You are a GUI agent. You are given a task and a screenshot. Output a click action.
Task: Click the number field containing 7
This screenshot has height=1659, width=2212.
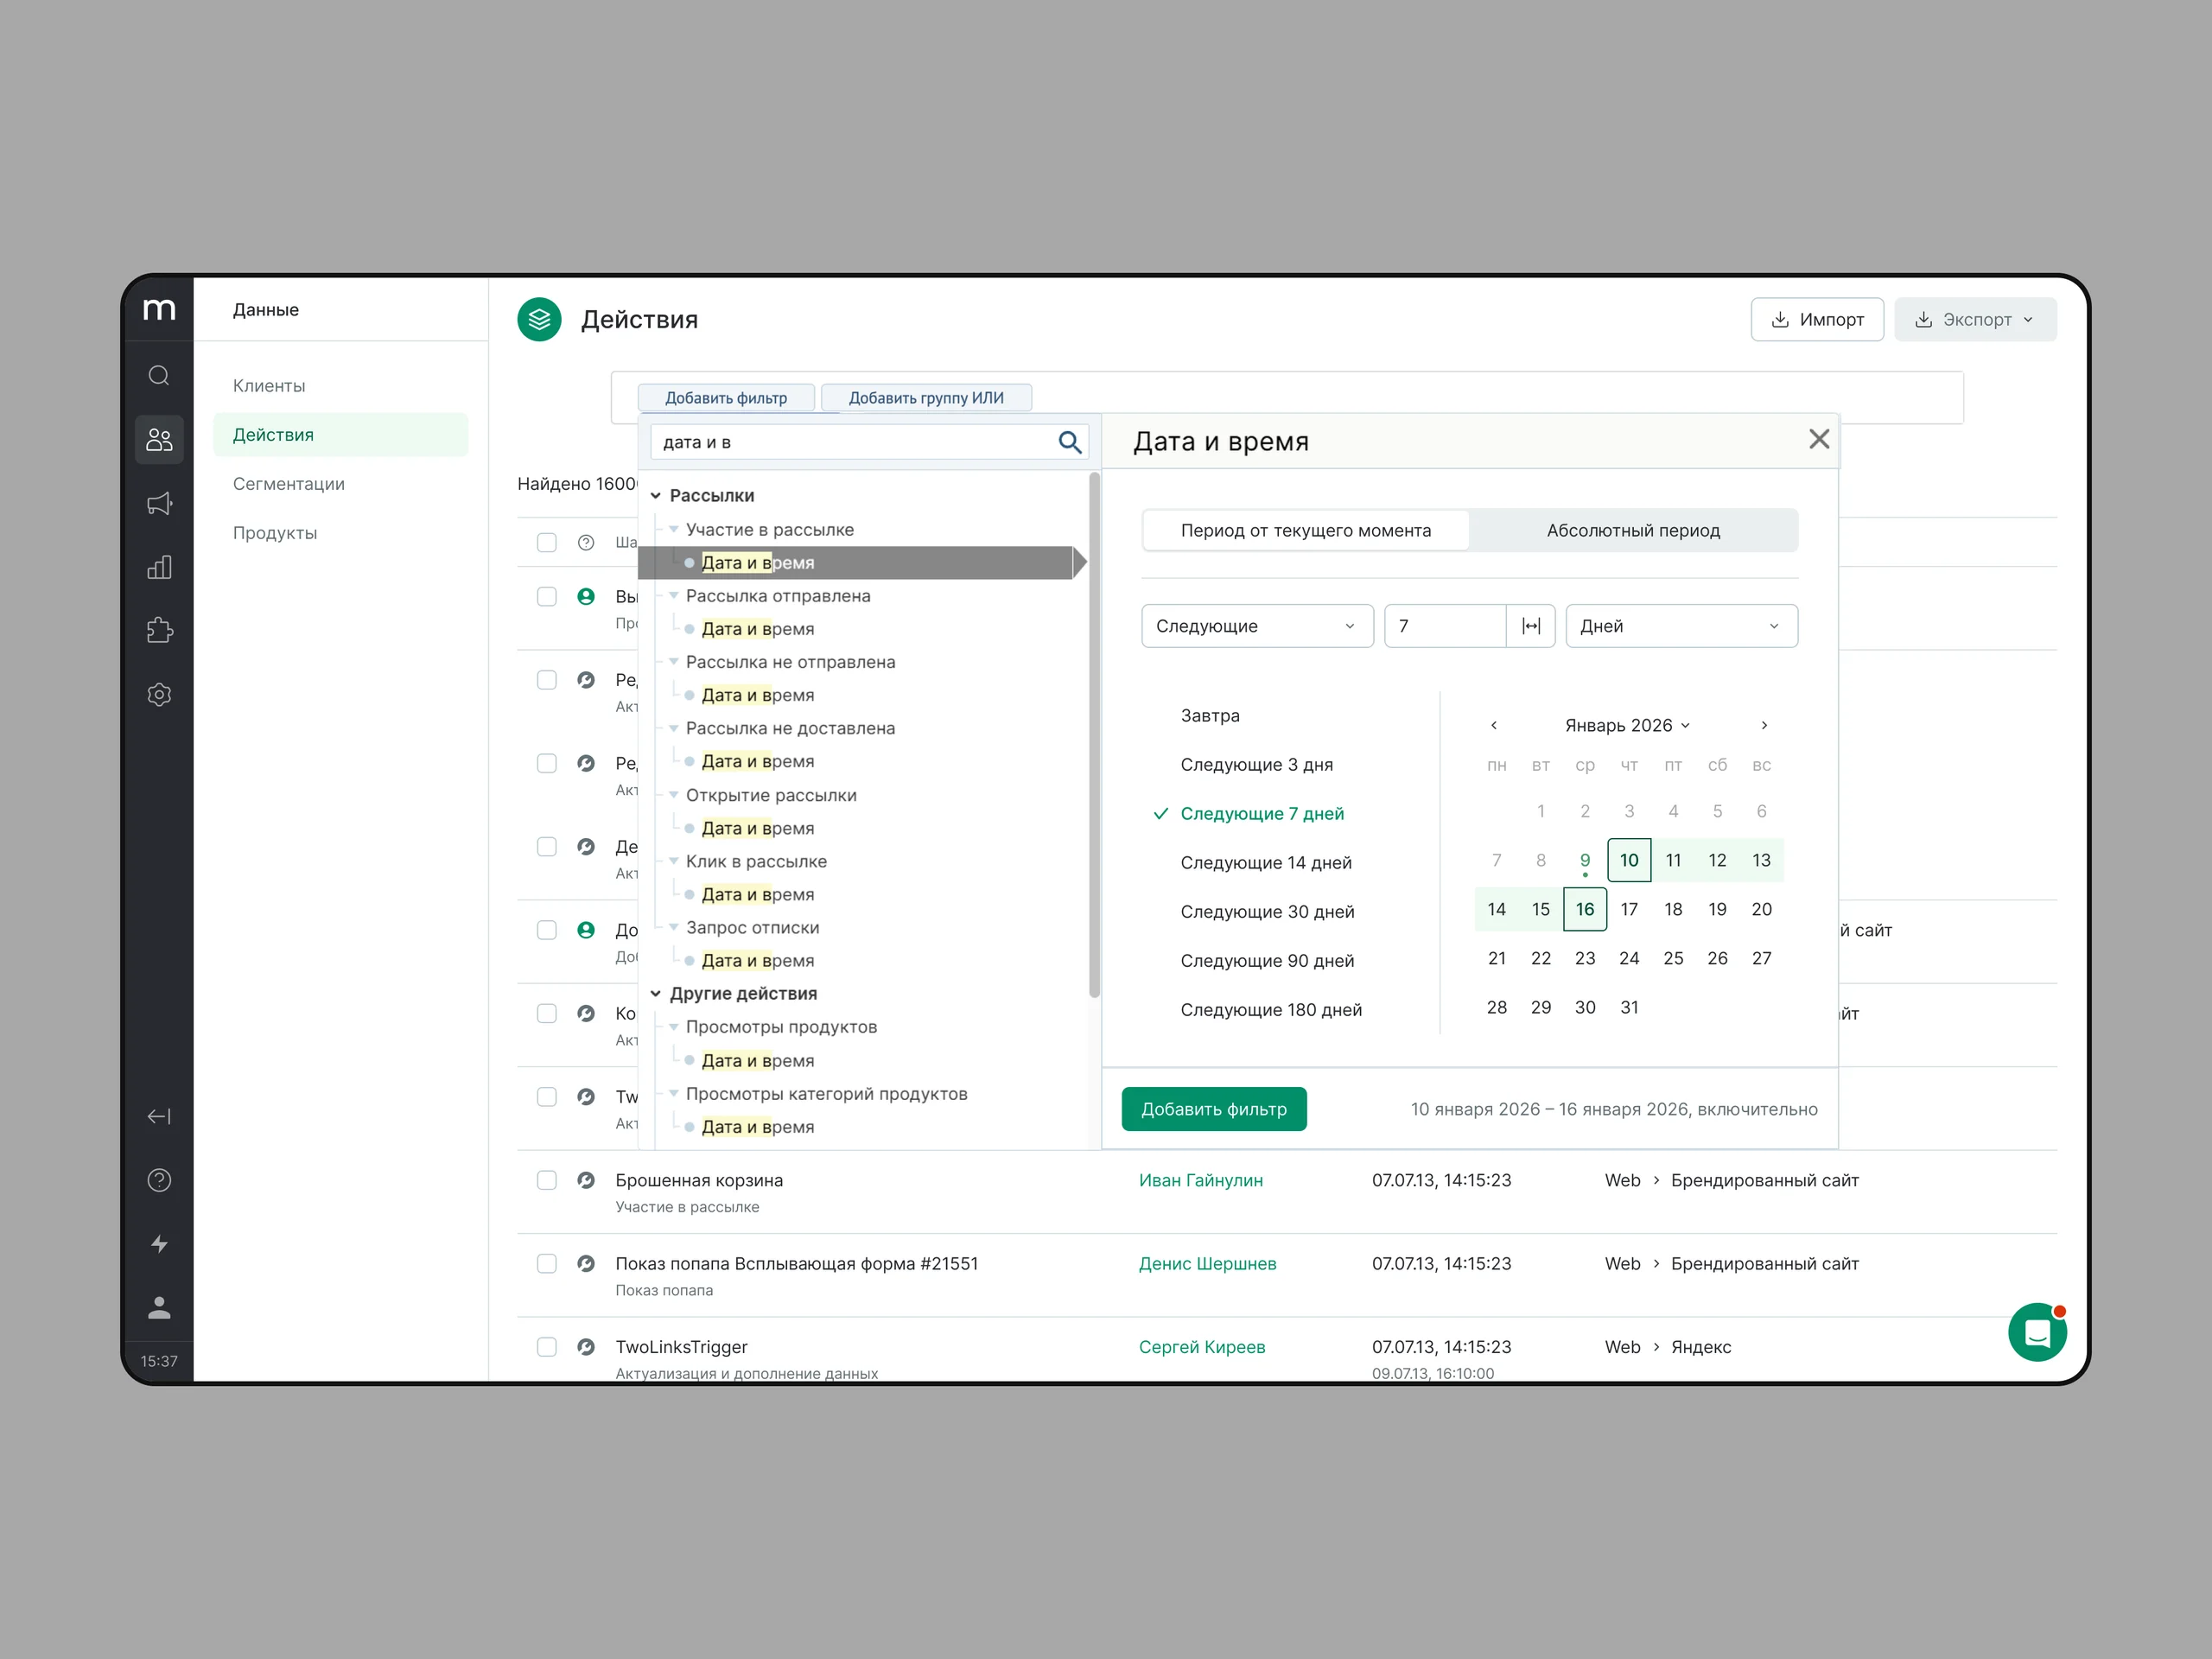tap(1445, 626)
